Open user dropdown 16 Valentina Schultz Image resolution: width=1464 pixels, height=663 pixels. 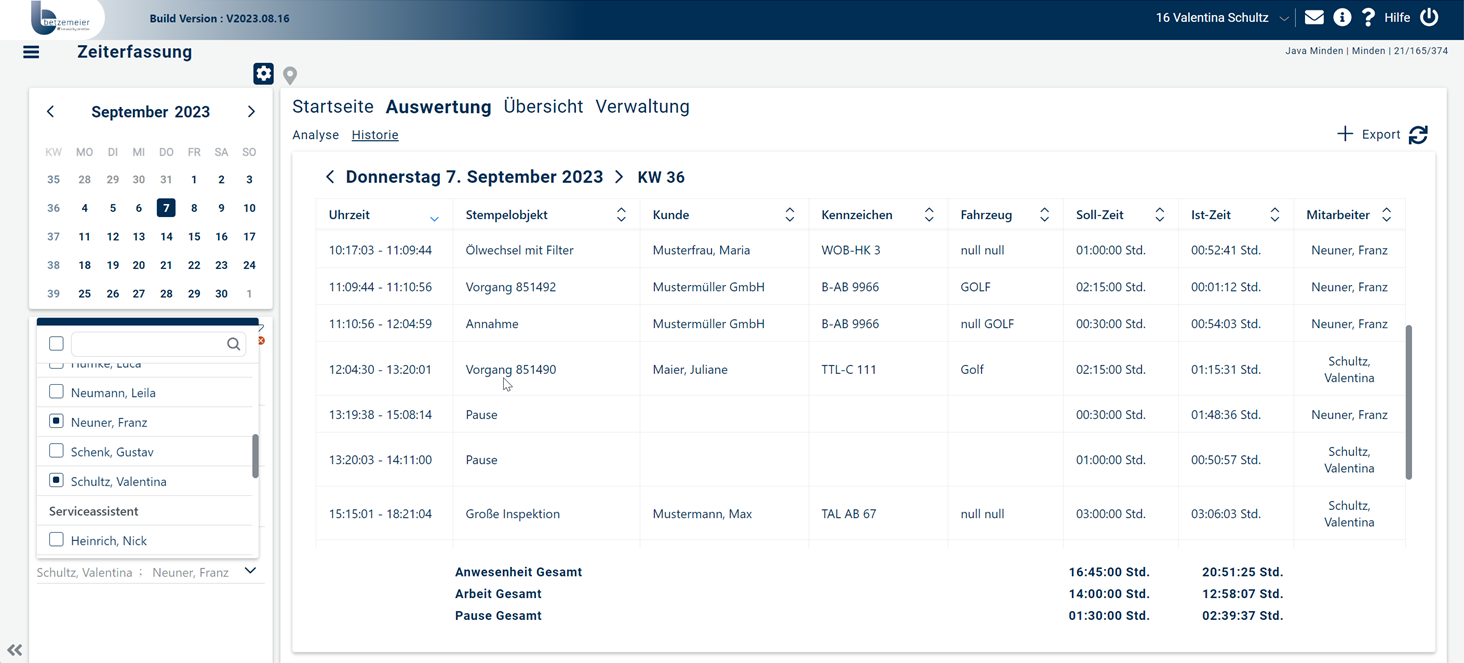(1222, 18)
